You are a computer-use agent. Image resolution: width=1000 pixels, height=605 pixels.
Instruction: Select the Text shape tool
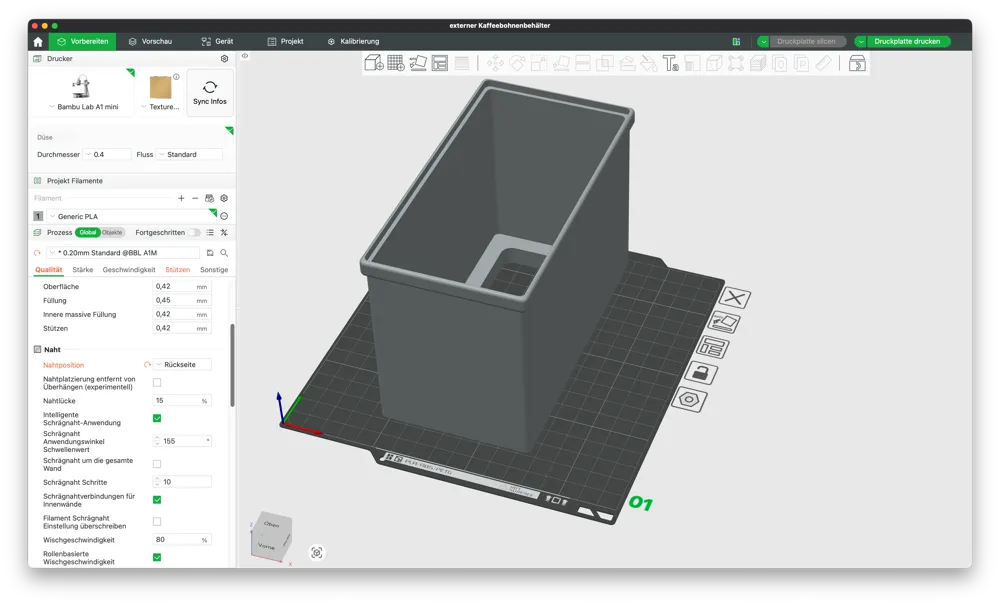tap(670, 63)
